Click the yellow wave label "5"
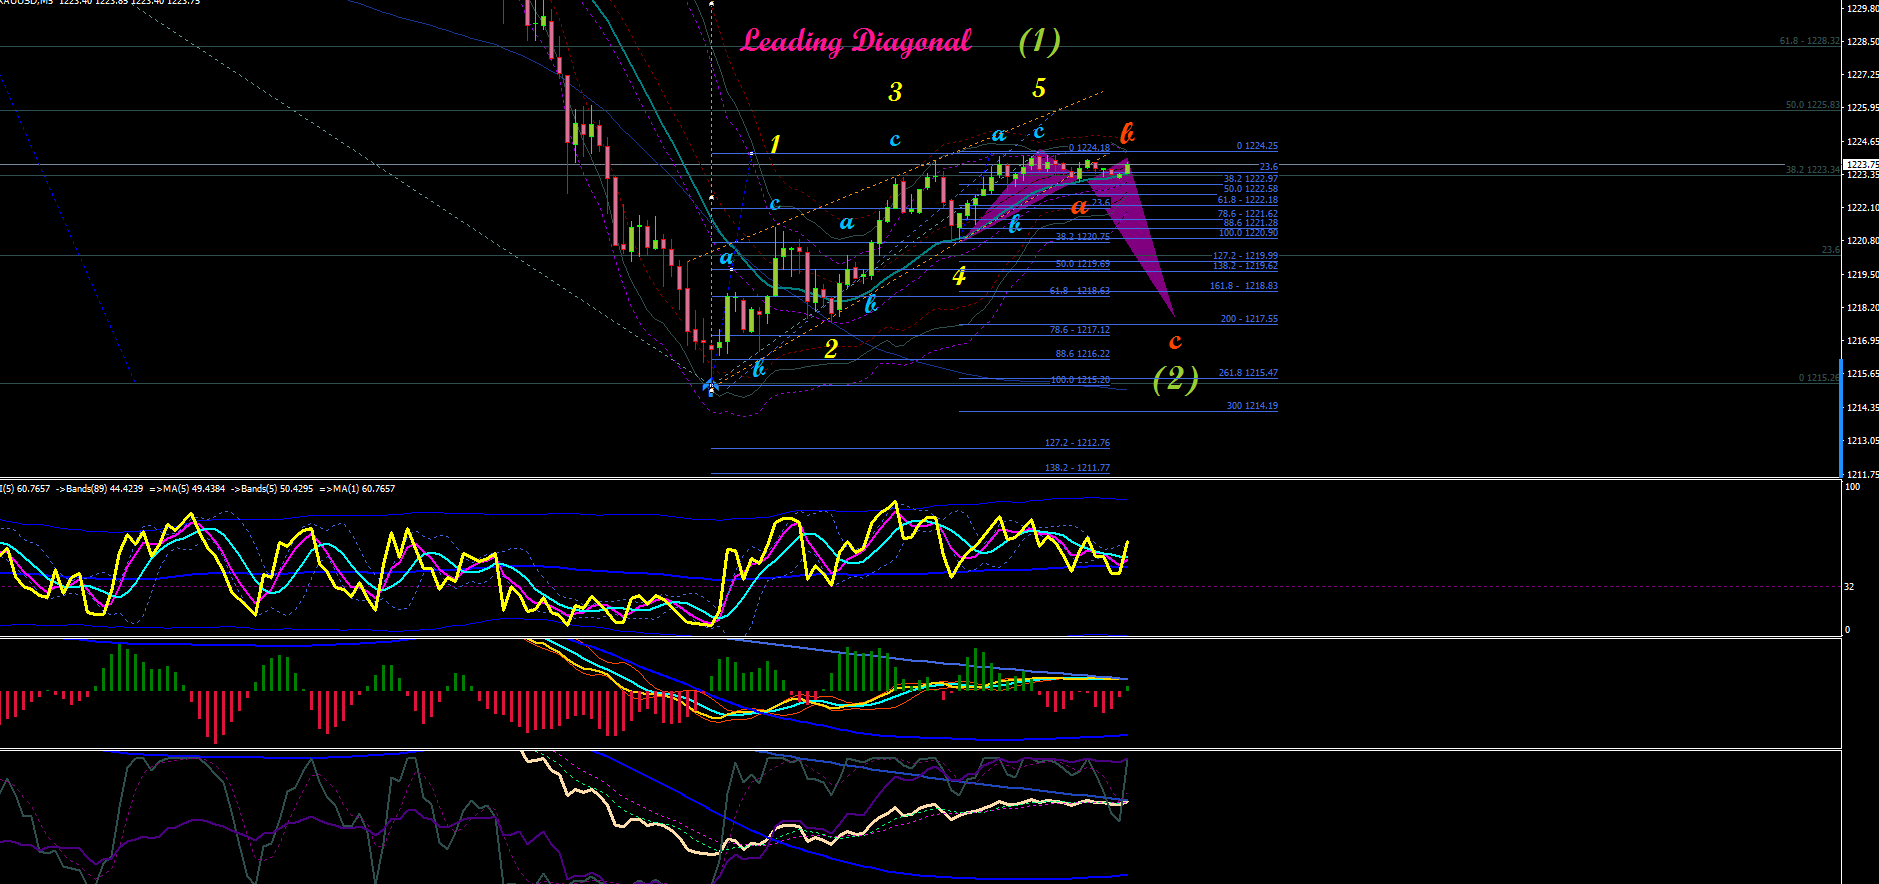Screen dimensions: 1879x884 1039,88
